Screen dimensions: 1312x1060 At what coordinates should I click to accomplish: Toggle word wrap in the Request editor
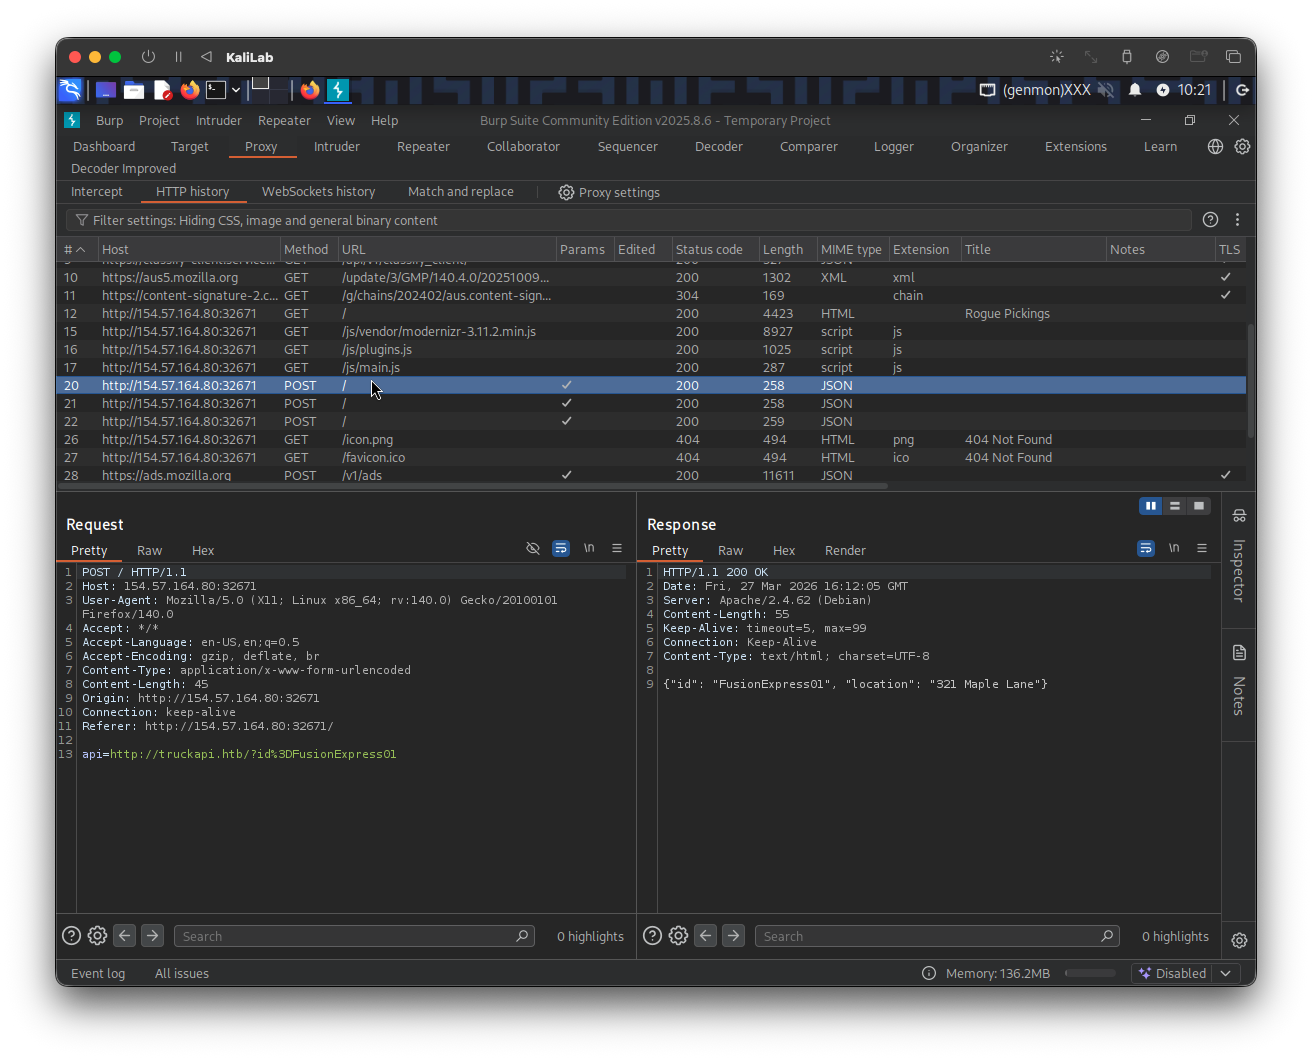coord(561,549)
